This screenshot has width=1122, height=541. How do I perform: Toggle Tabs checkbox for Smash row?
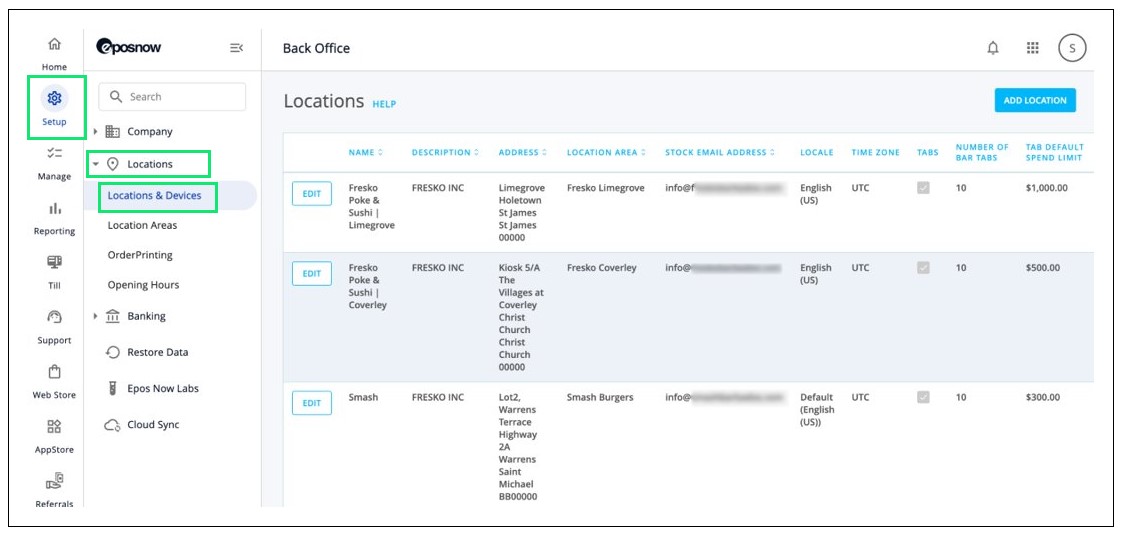[x=923, y=397]
